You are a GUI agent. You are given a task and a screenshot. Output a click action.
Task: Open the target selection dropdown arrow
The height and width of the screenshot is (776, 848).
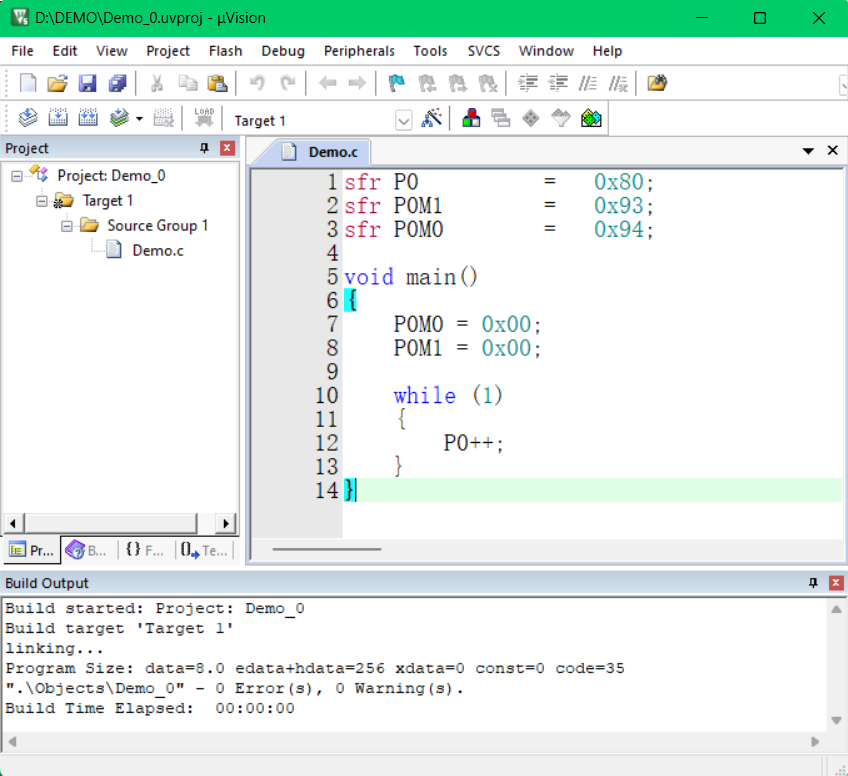403,121
